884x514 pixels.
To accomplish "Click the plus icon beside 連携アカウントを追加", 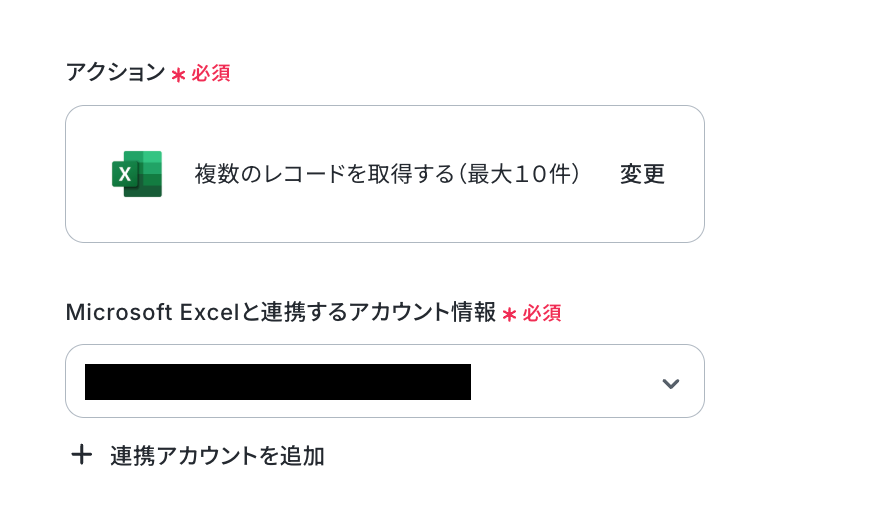I will 82,454.
